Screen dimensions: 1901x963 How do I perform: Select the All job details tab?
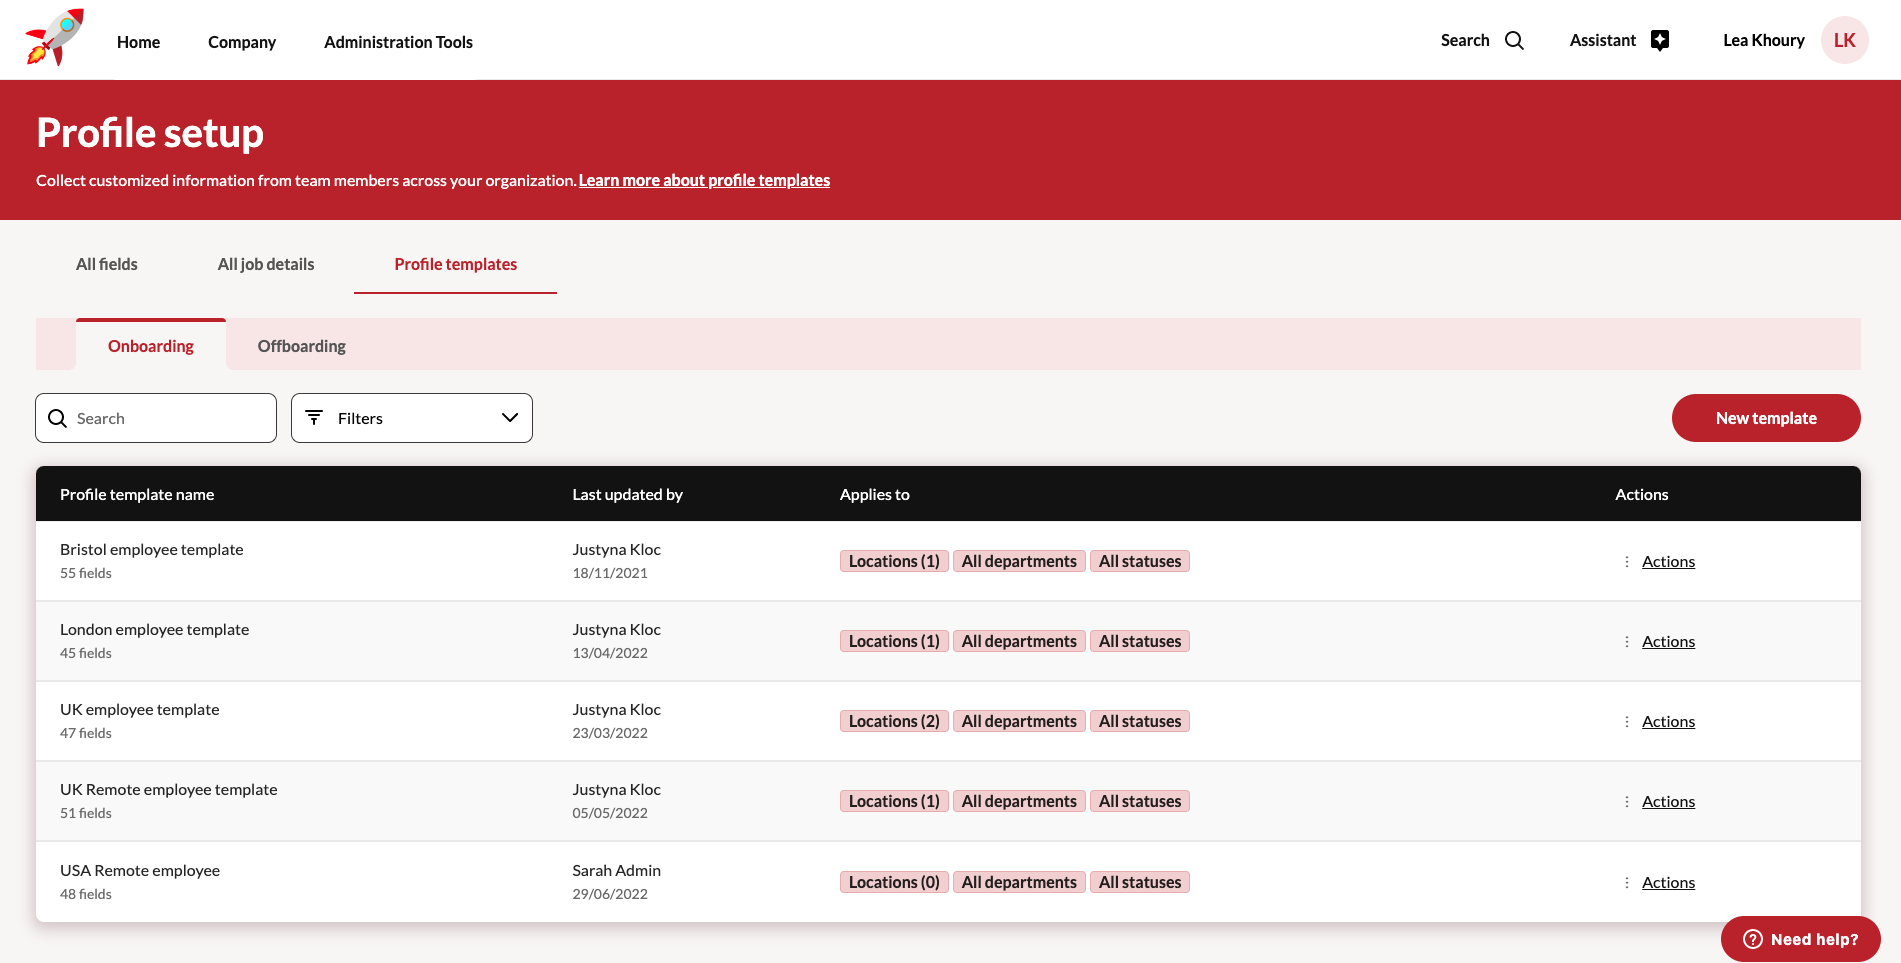click(x=266, y=264)
